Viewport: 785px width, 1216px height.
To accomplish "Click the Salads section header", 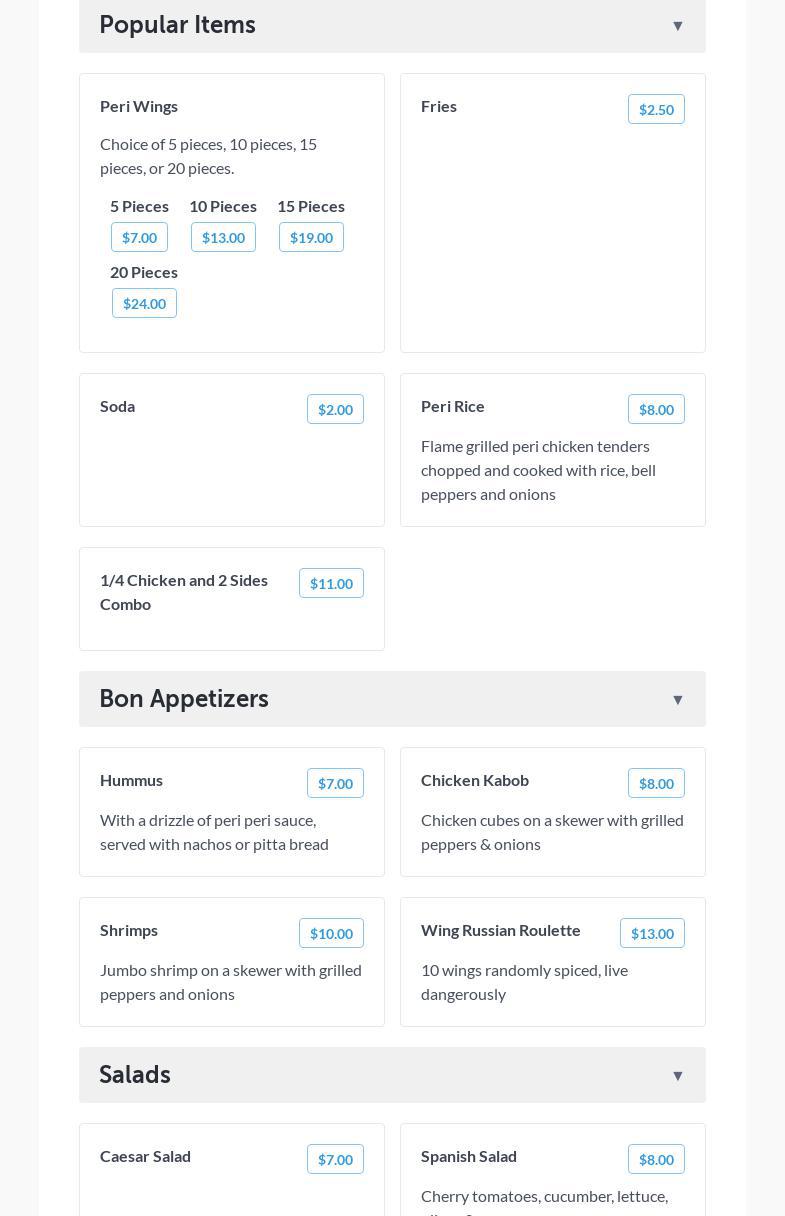I will tap(135, 1075).
